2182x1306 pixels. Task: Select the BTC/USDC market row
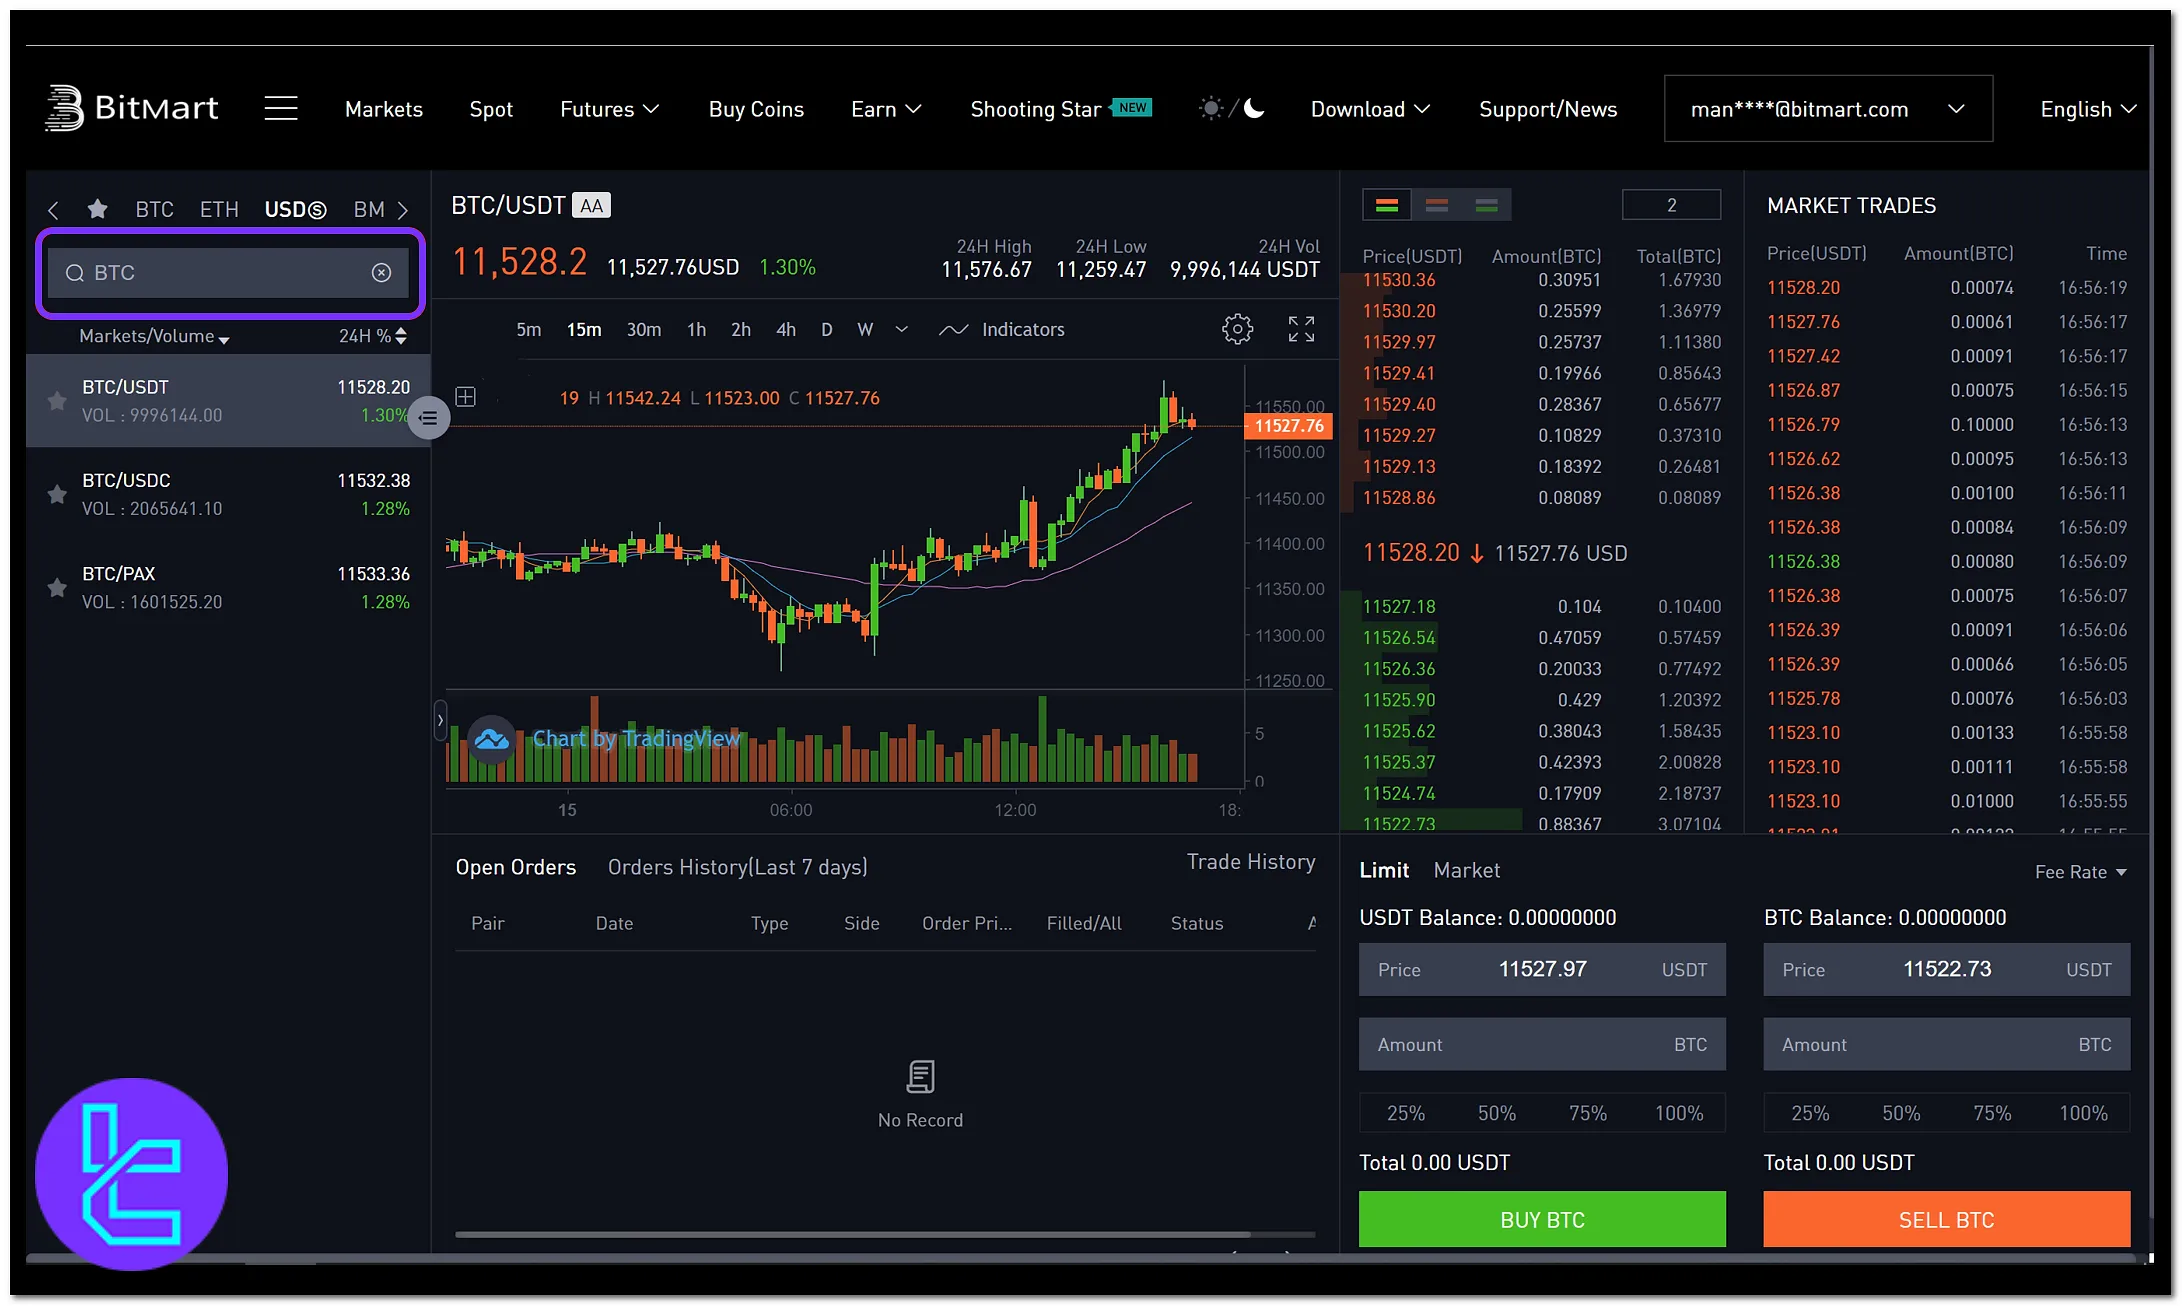(x=228, y=494)
